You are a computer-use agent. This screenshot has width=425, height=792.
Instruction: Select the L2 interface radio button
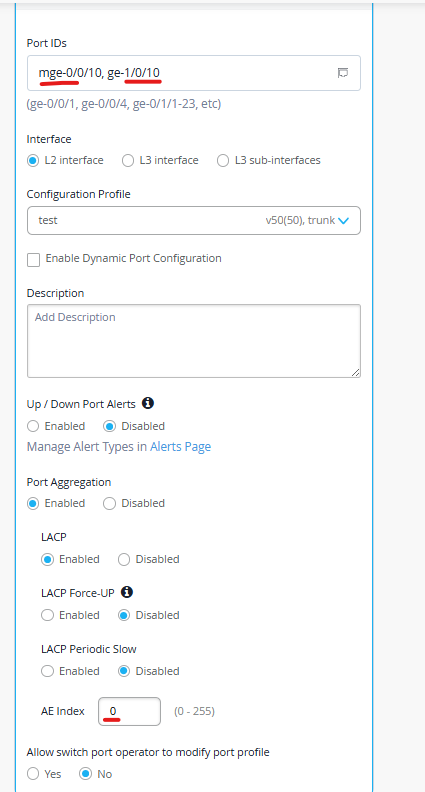tap(33, 161)
